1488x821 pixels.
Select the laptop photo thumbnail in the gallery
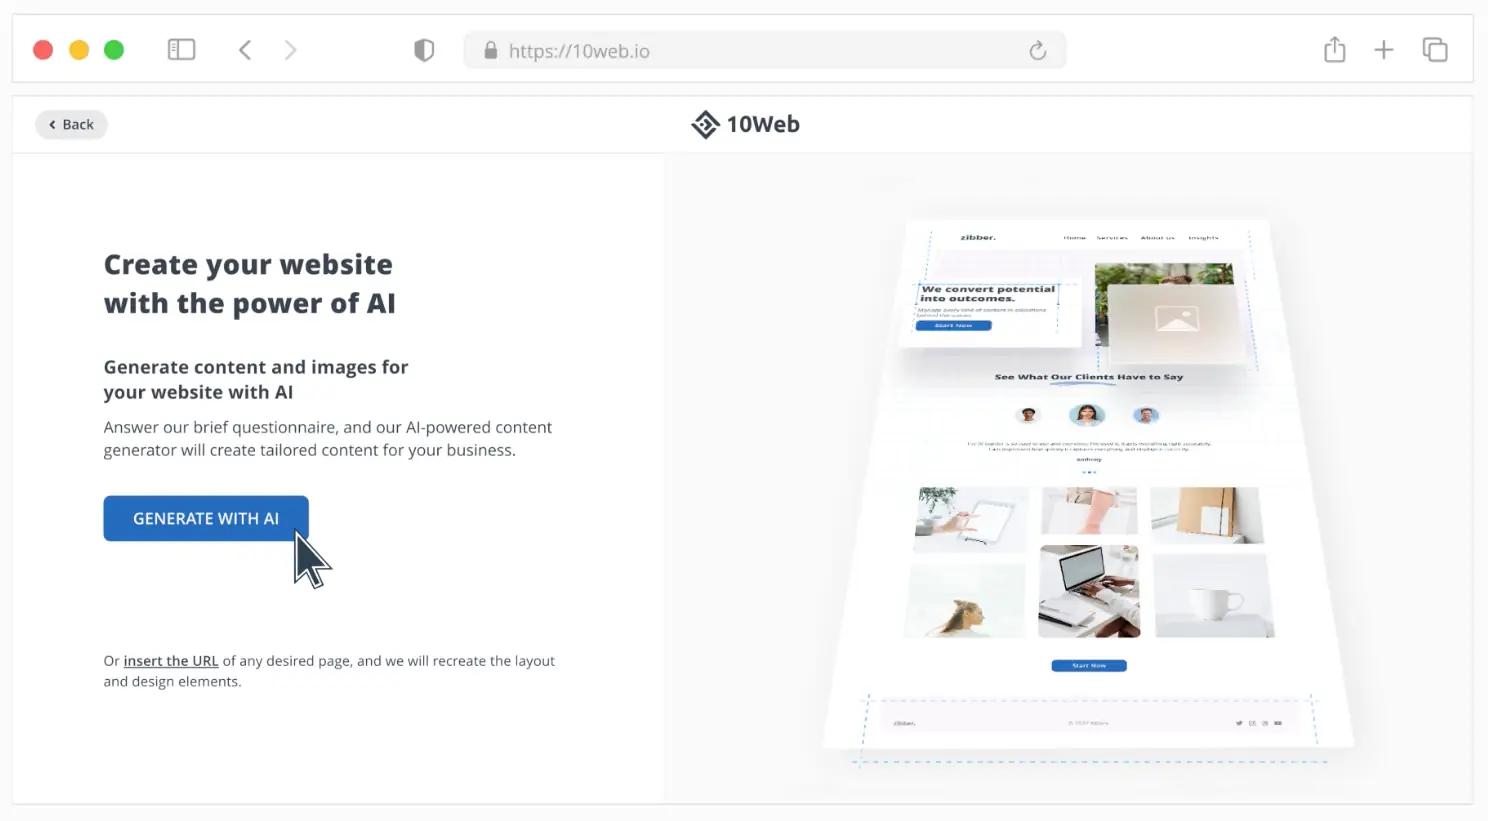[1089, 590]
